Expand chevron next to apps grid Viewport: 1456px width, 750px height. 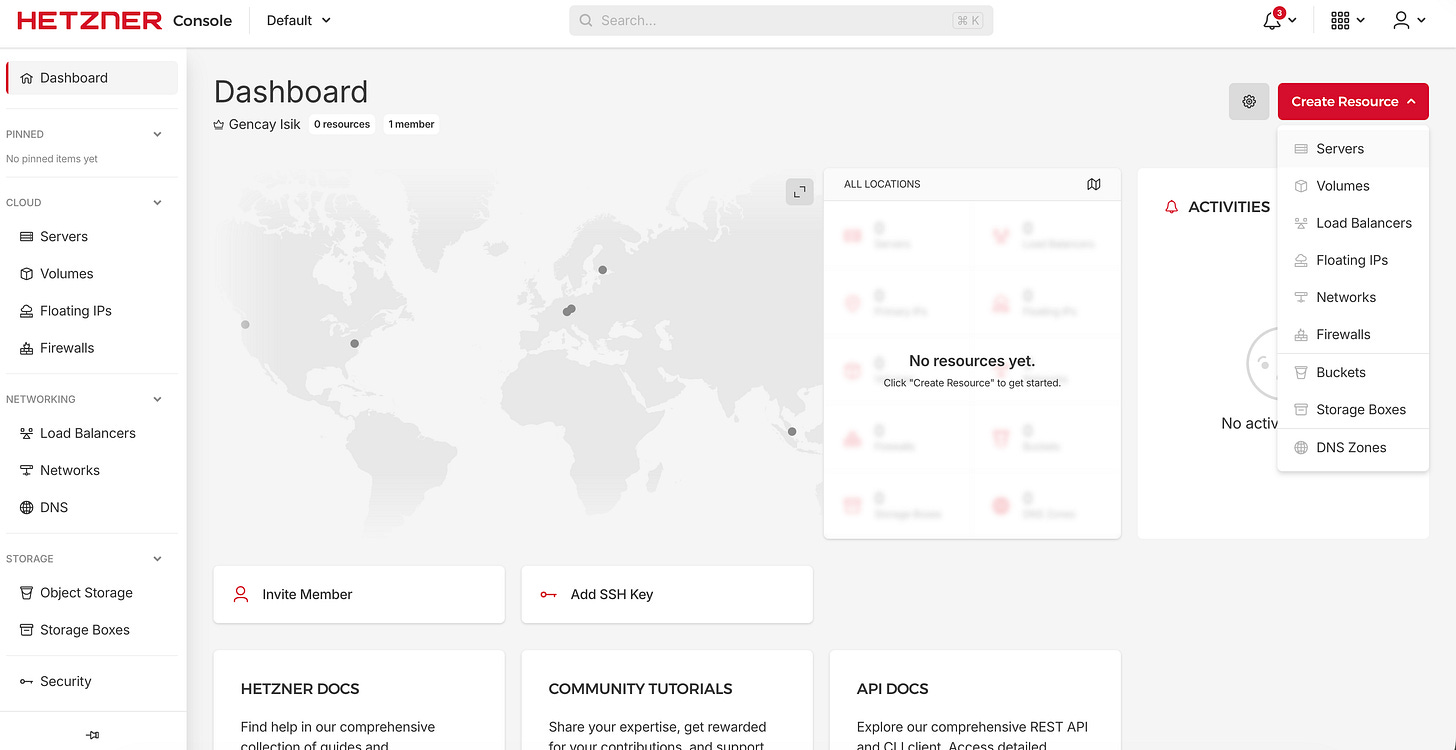coord(1360,20)
